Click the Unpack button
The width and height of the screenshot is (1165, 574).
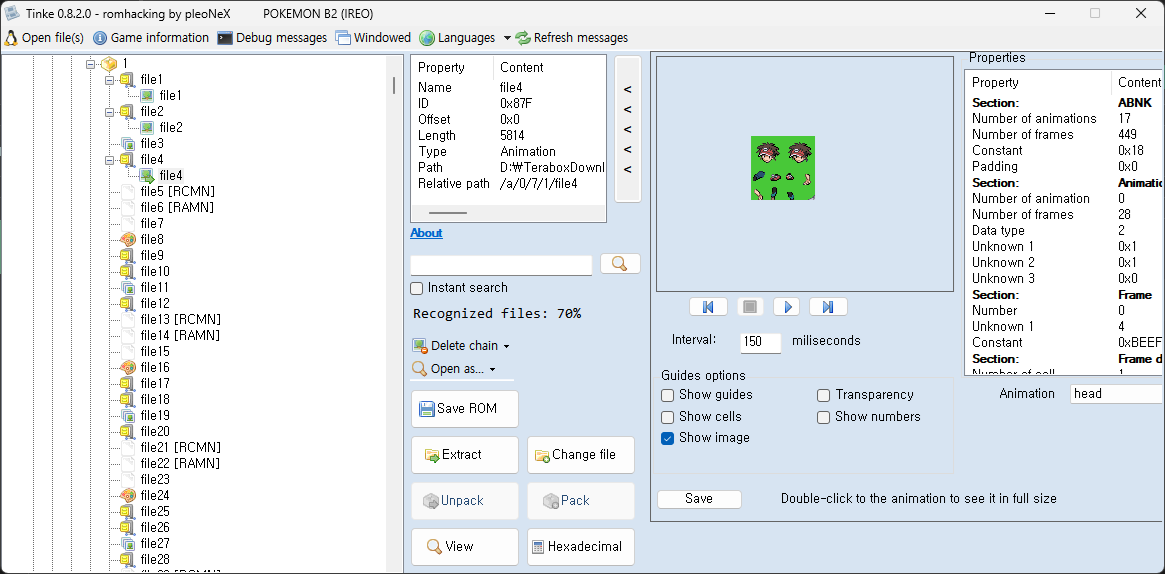click(465, 500)
